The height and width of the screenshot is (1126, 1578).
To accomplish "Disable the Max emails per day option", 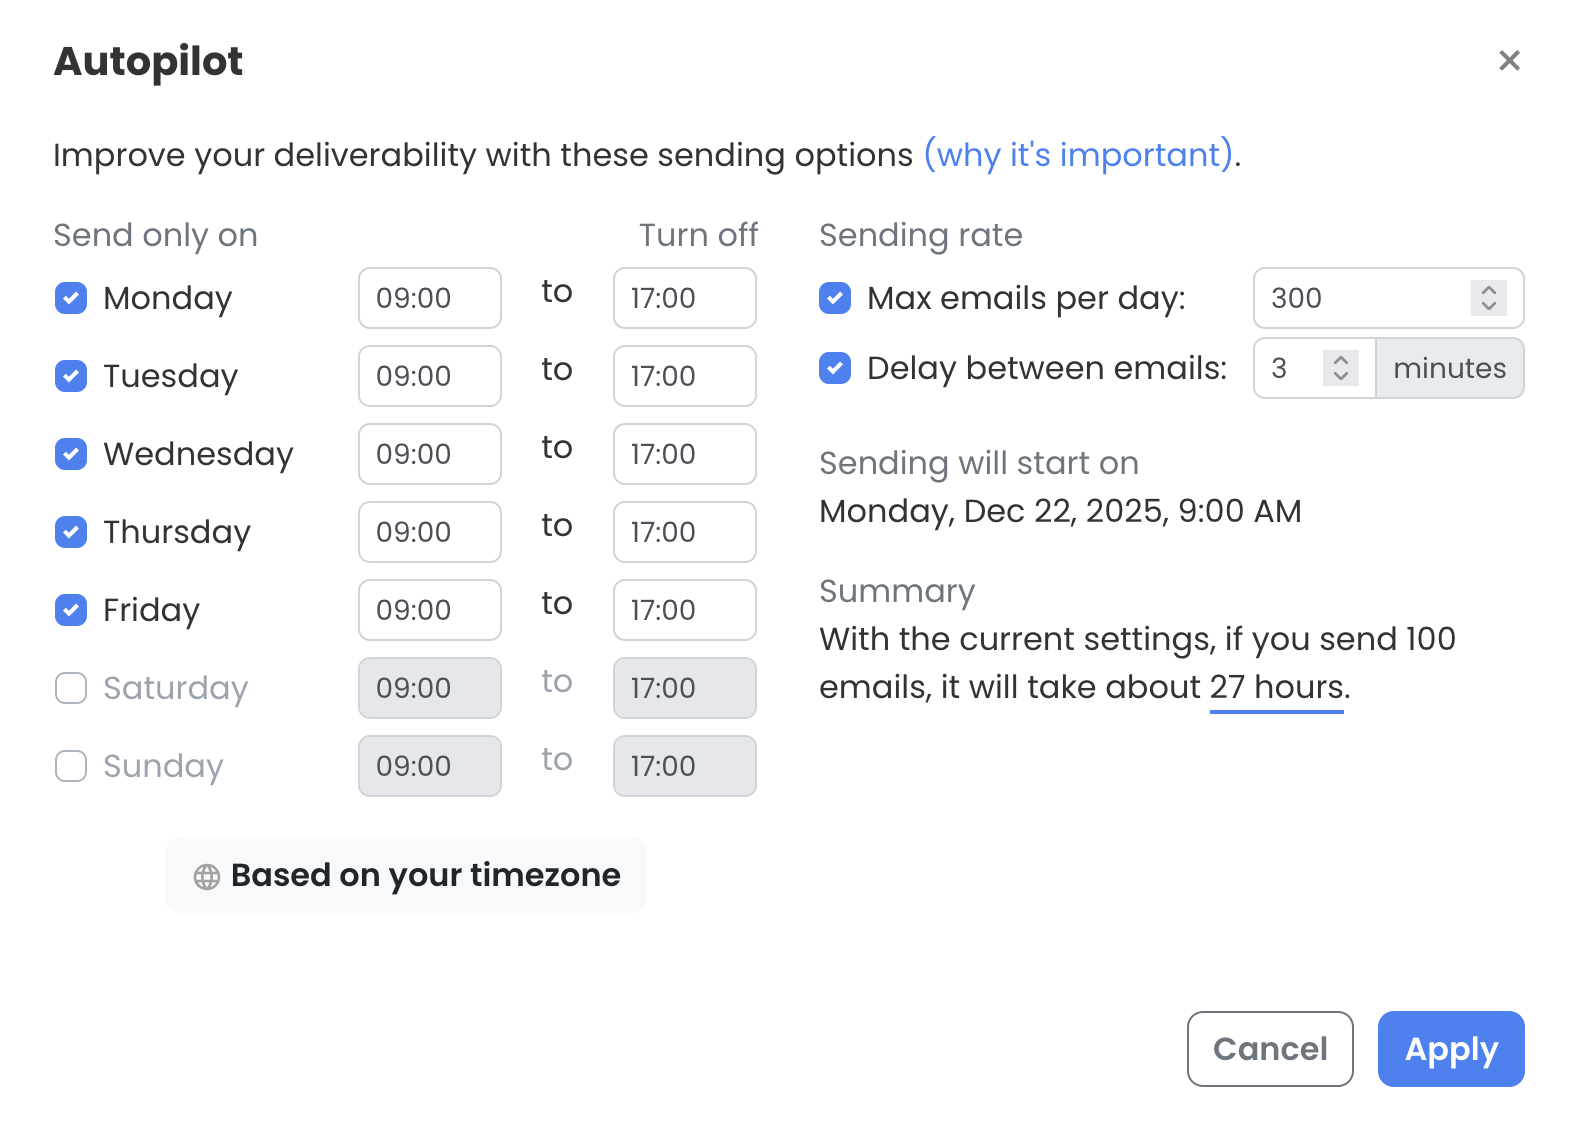I will point(834,297).
